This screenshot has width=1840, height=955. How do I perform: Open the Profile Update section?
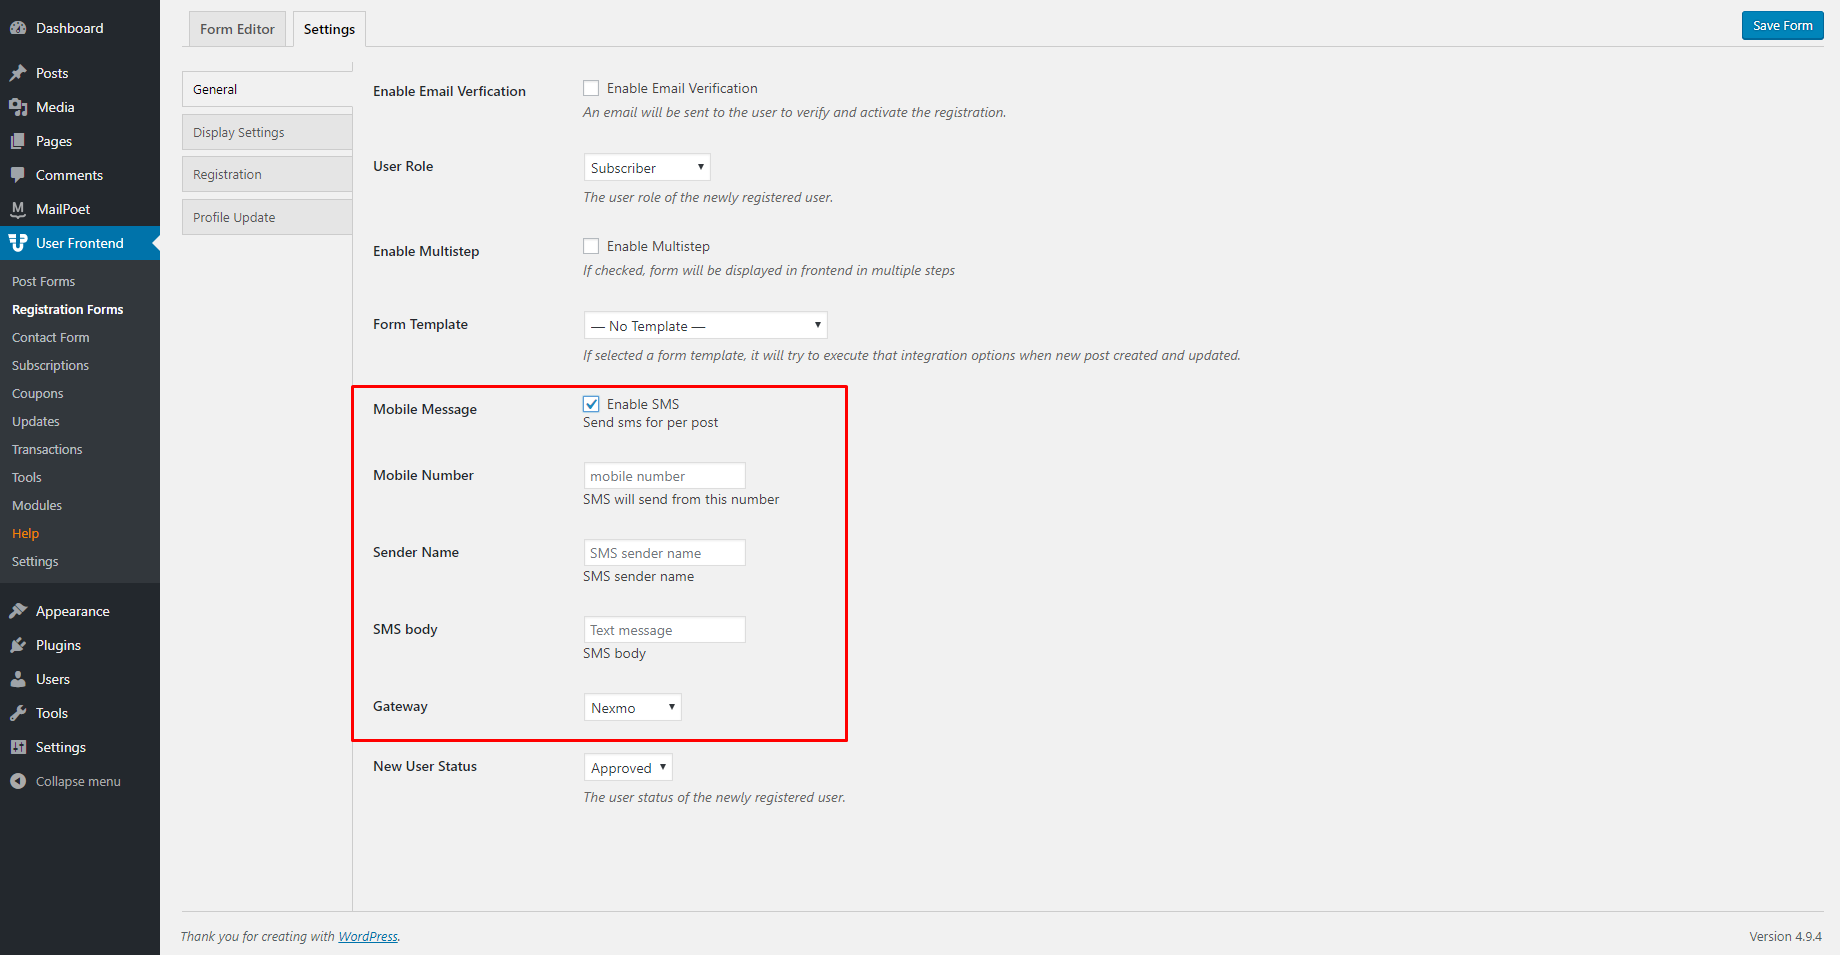267,217
